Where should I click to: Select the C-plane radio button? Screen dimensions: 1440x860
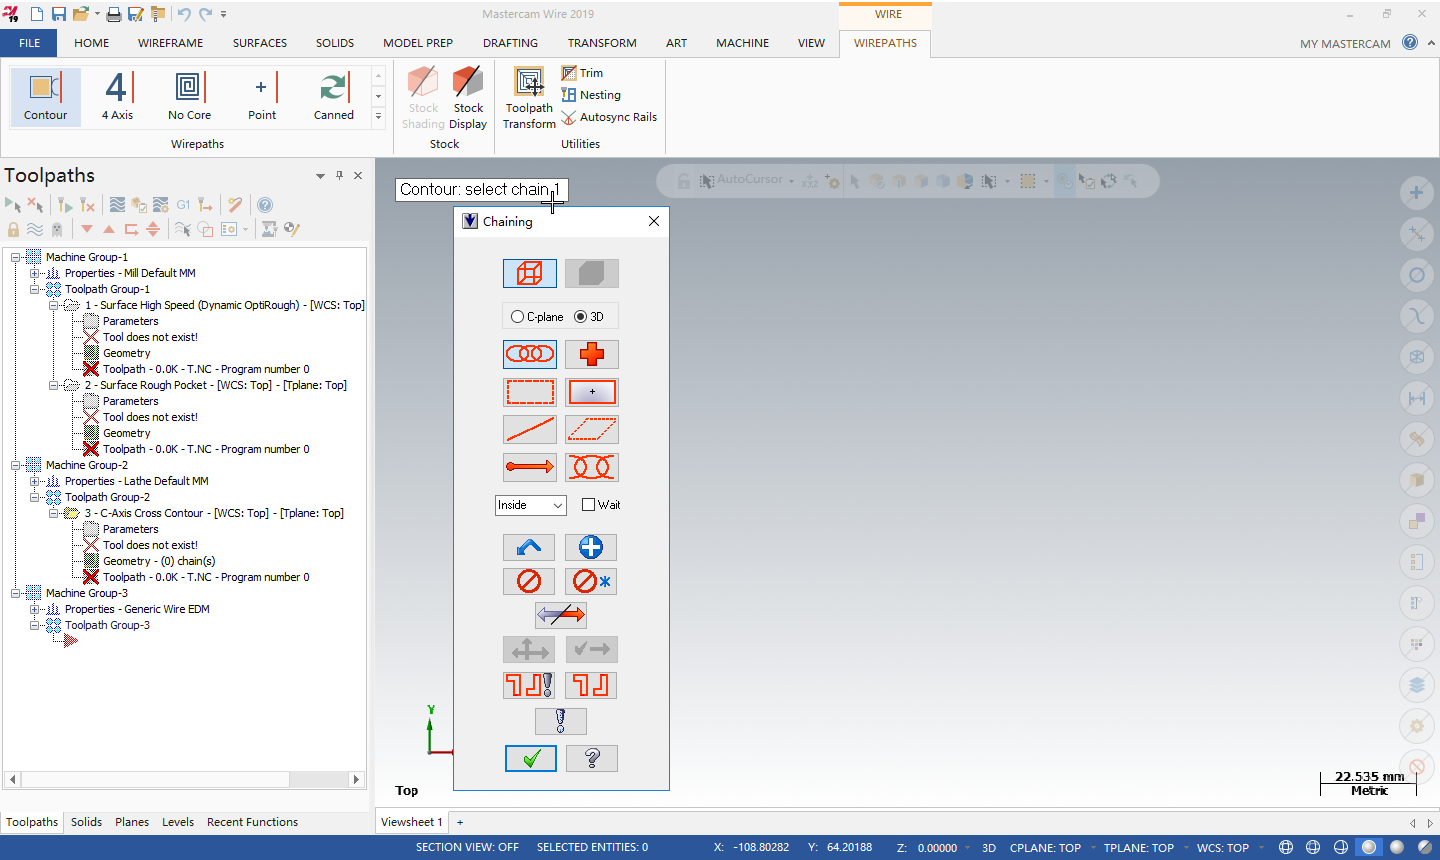click(517, 317)
